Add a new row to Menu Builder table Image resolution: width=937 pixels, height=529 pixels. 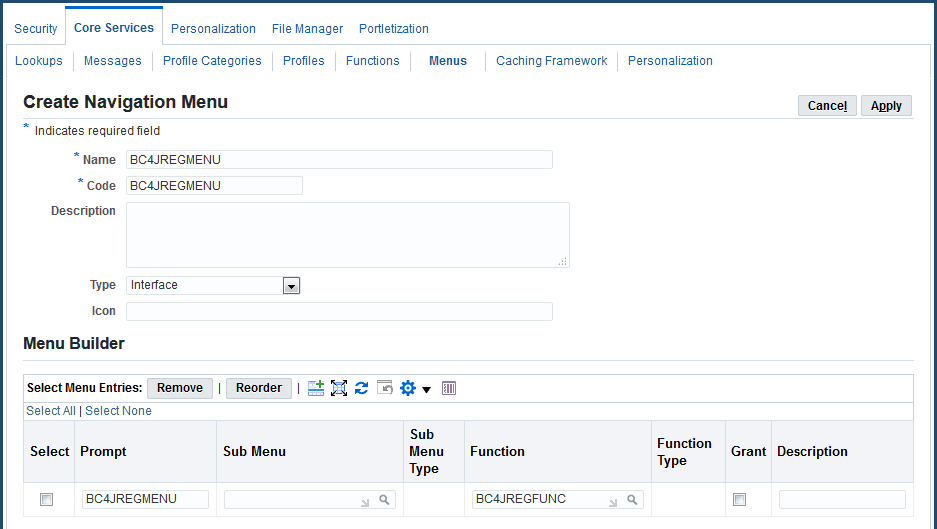(316, 388)
